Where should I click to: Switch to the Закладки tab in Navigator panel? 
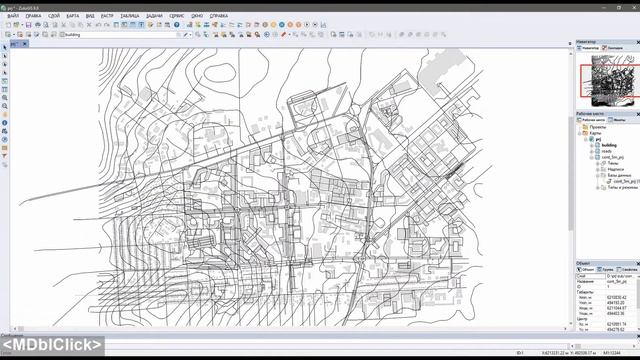coord(613,48)
